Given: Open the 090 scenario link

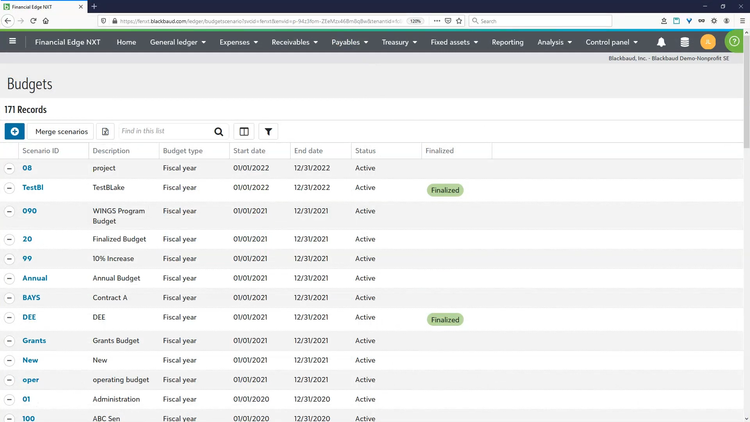Looking at the screenshot, I should click(x=29, y=211).
